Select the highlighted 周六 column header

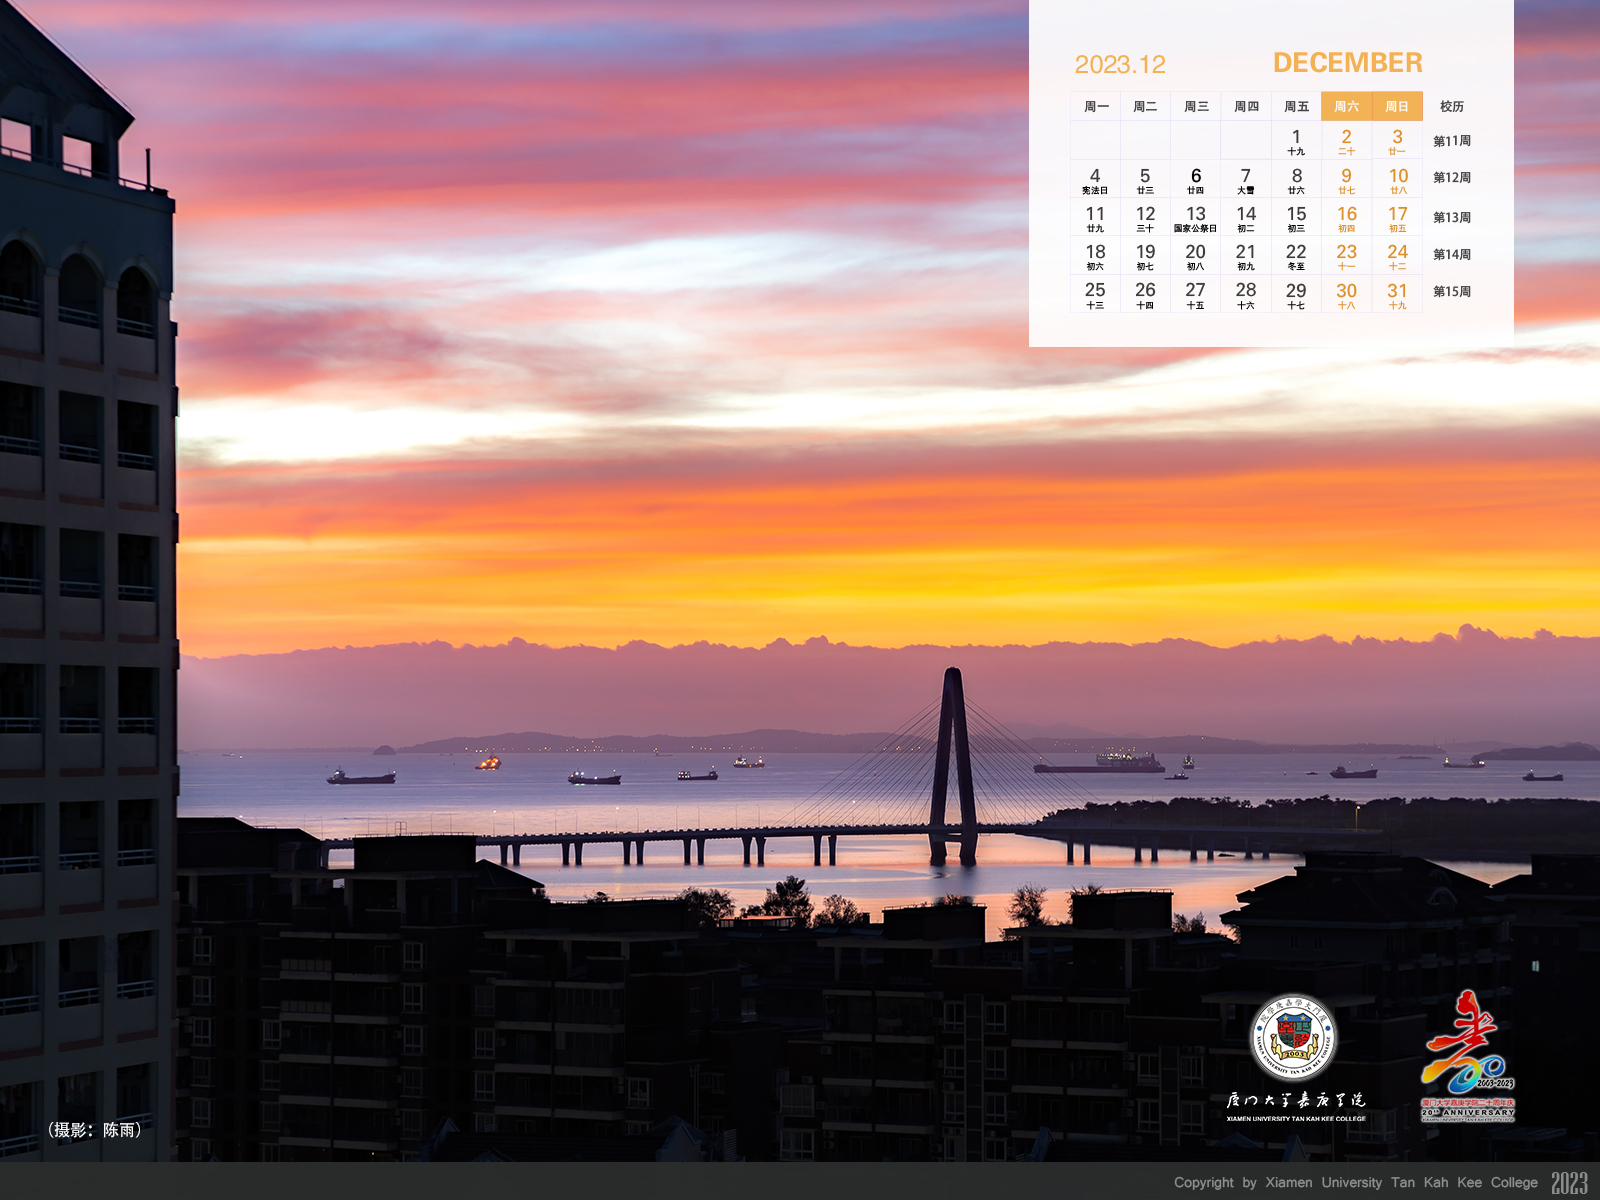[1346, 106]
